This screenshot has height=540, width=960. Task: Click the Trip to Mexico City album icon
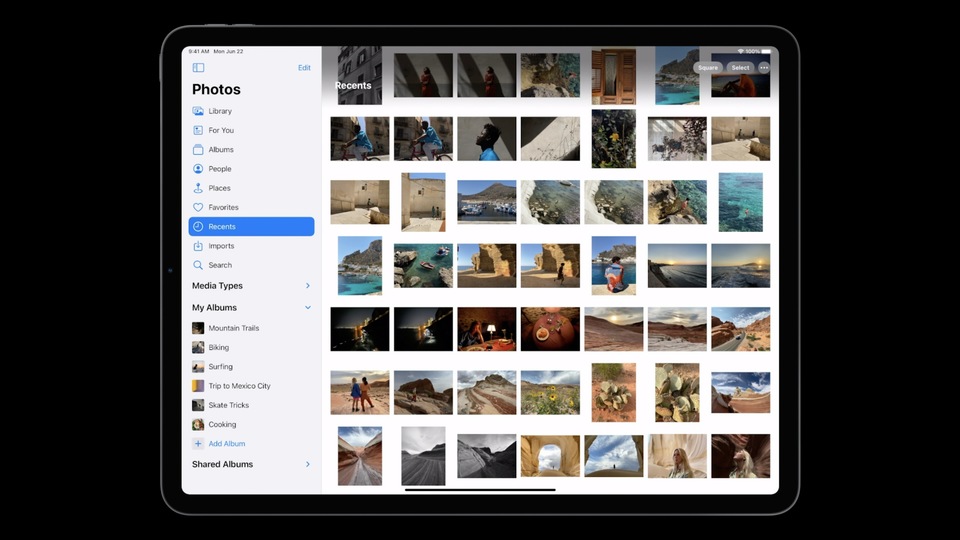tap(198, 386)
